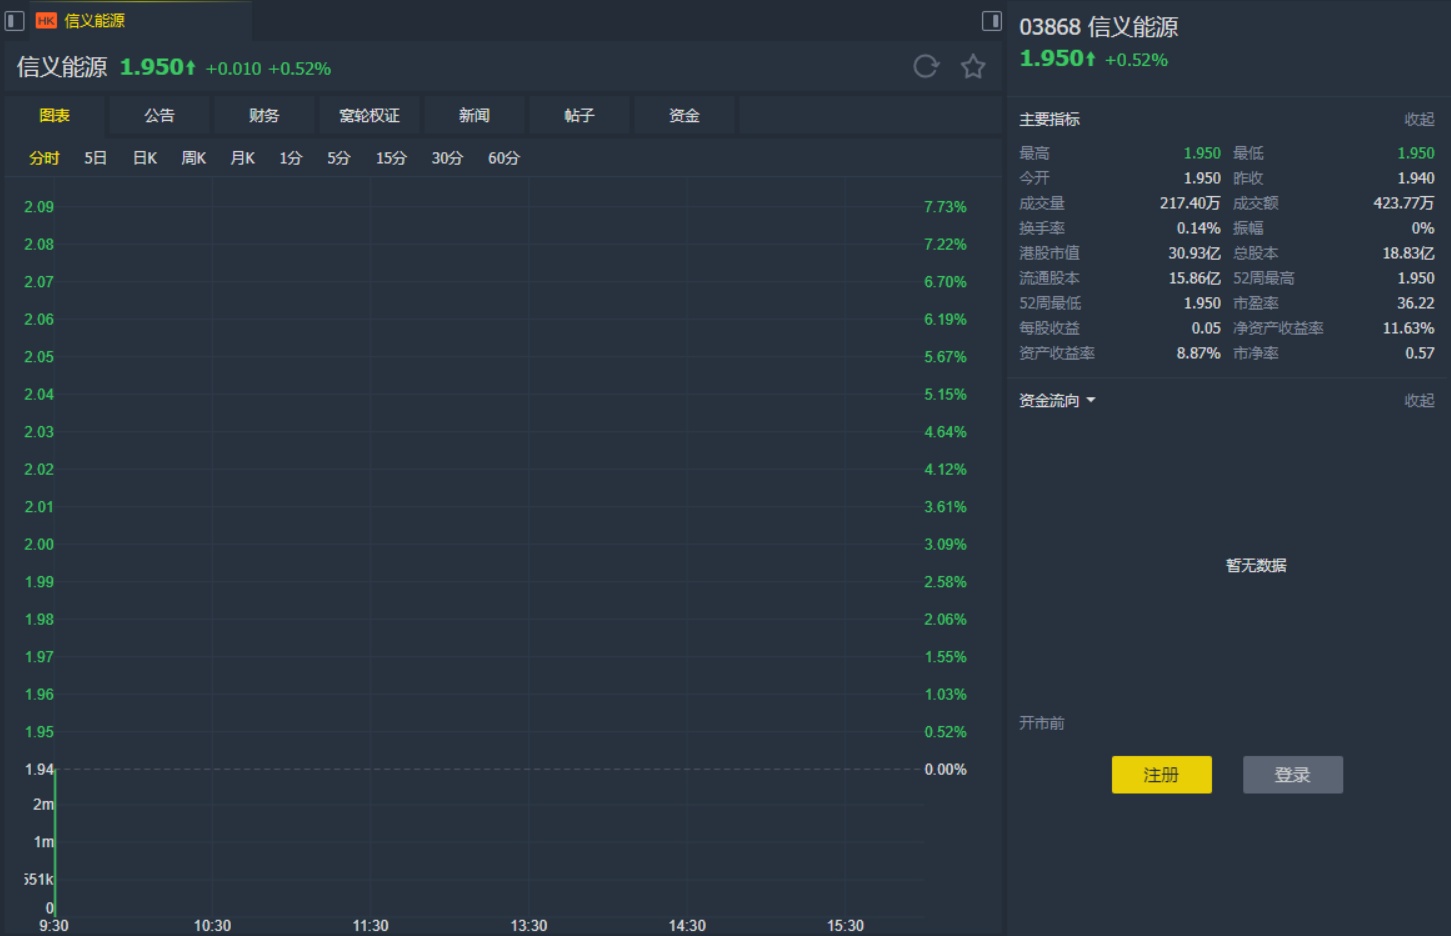Select the 15分 chart interval
This screenshot has width=1451, height=936.
coord(391,158)
